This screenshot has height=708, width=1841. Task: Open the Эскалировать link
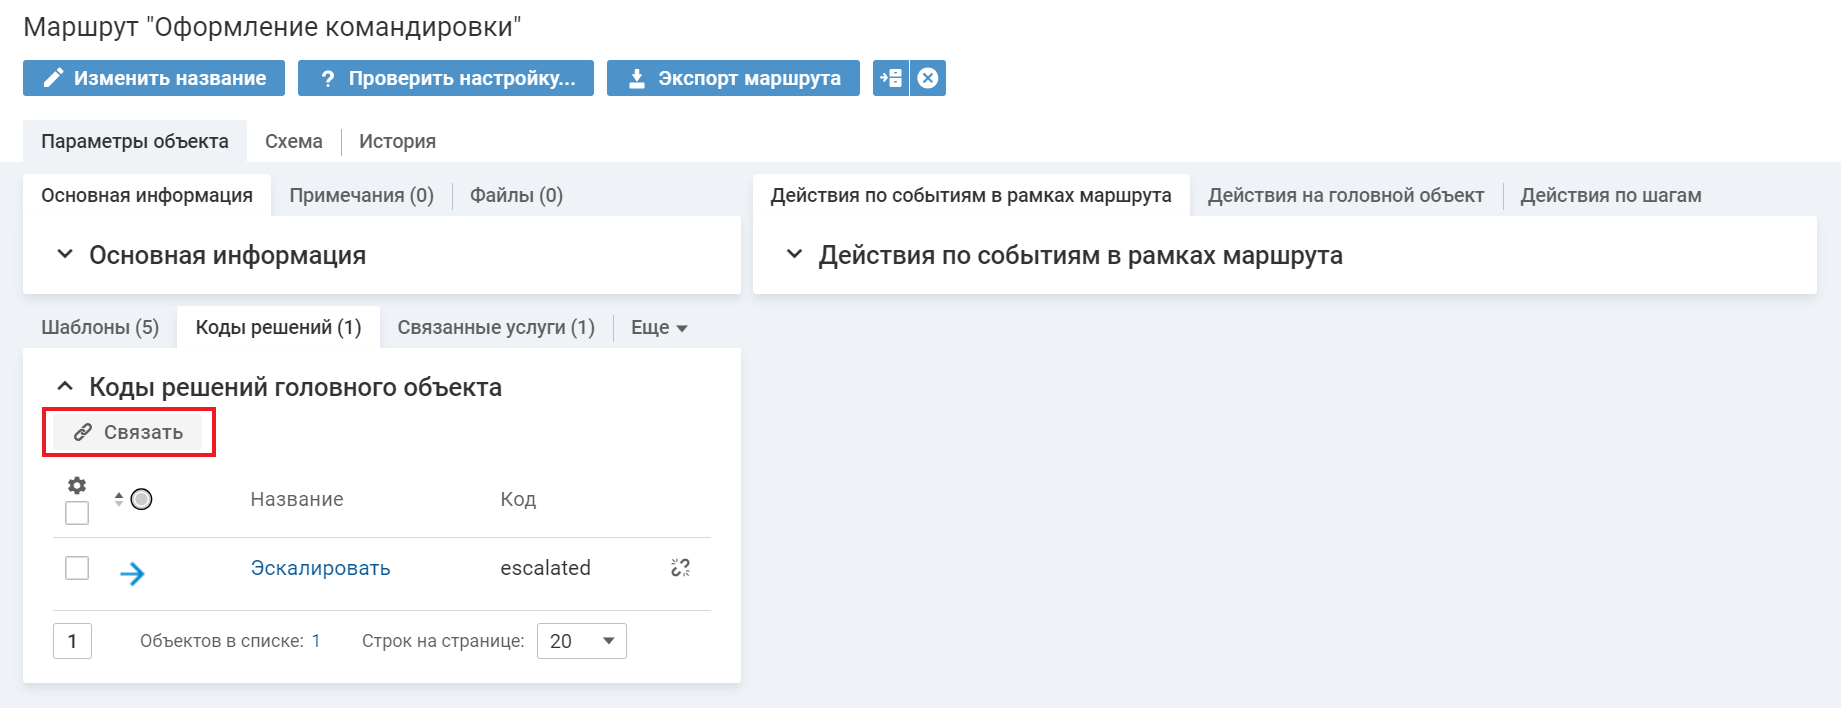(x=320, y=568)
